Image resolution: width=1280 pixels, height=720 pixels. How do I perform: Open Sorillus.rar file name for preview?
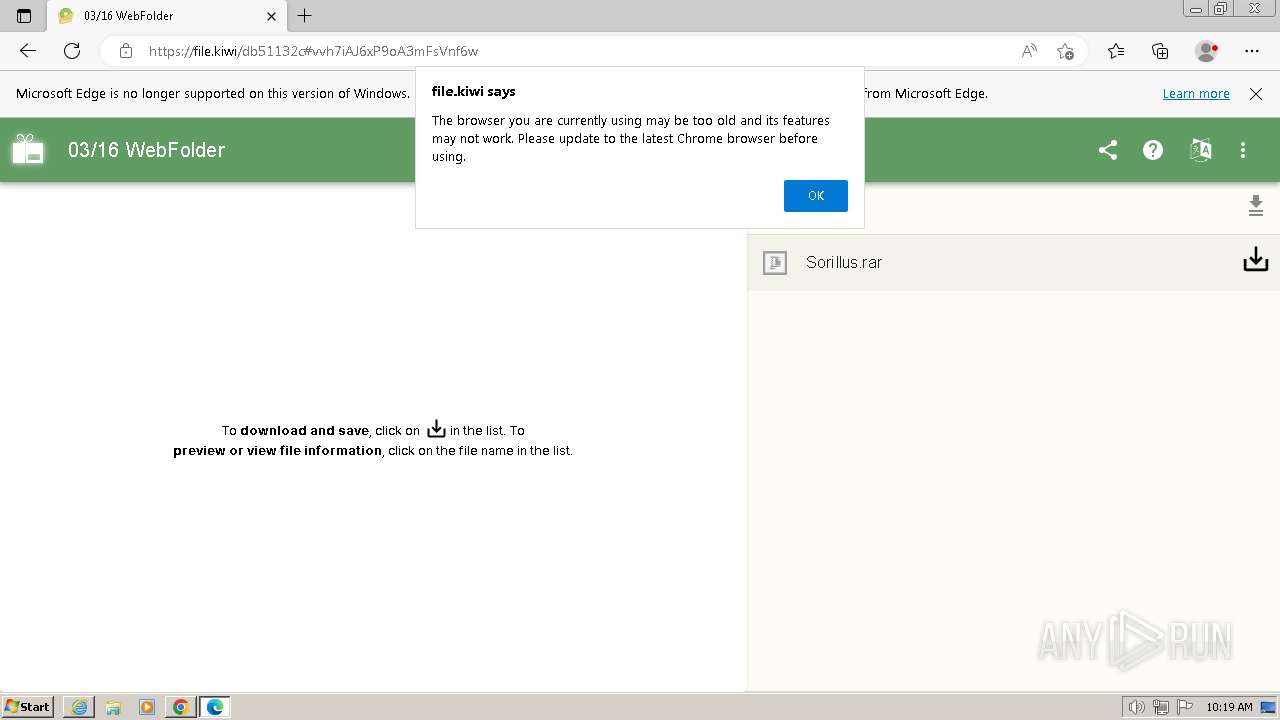coord(844,262)
